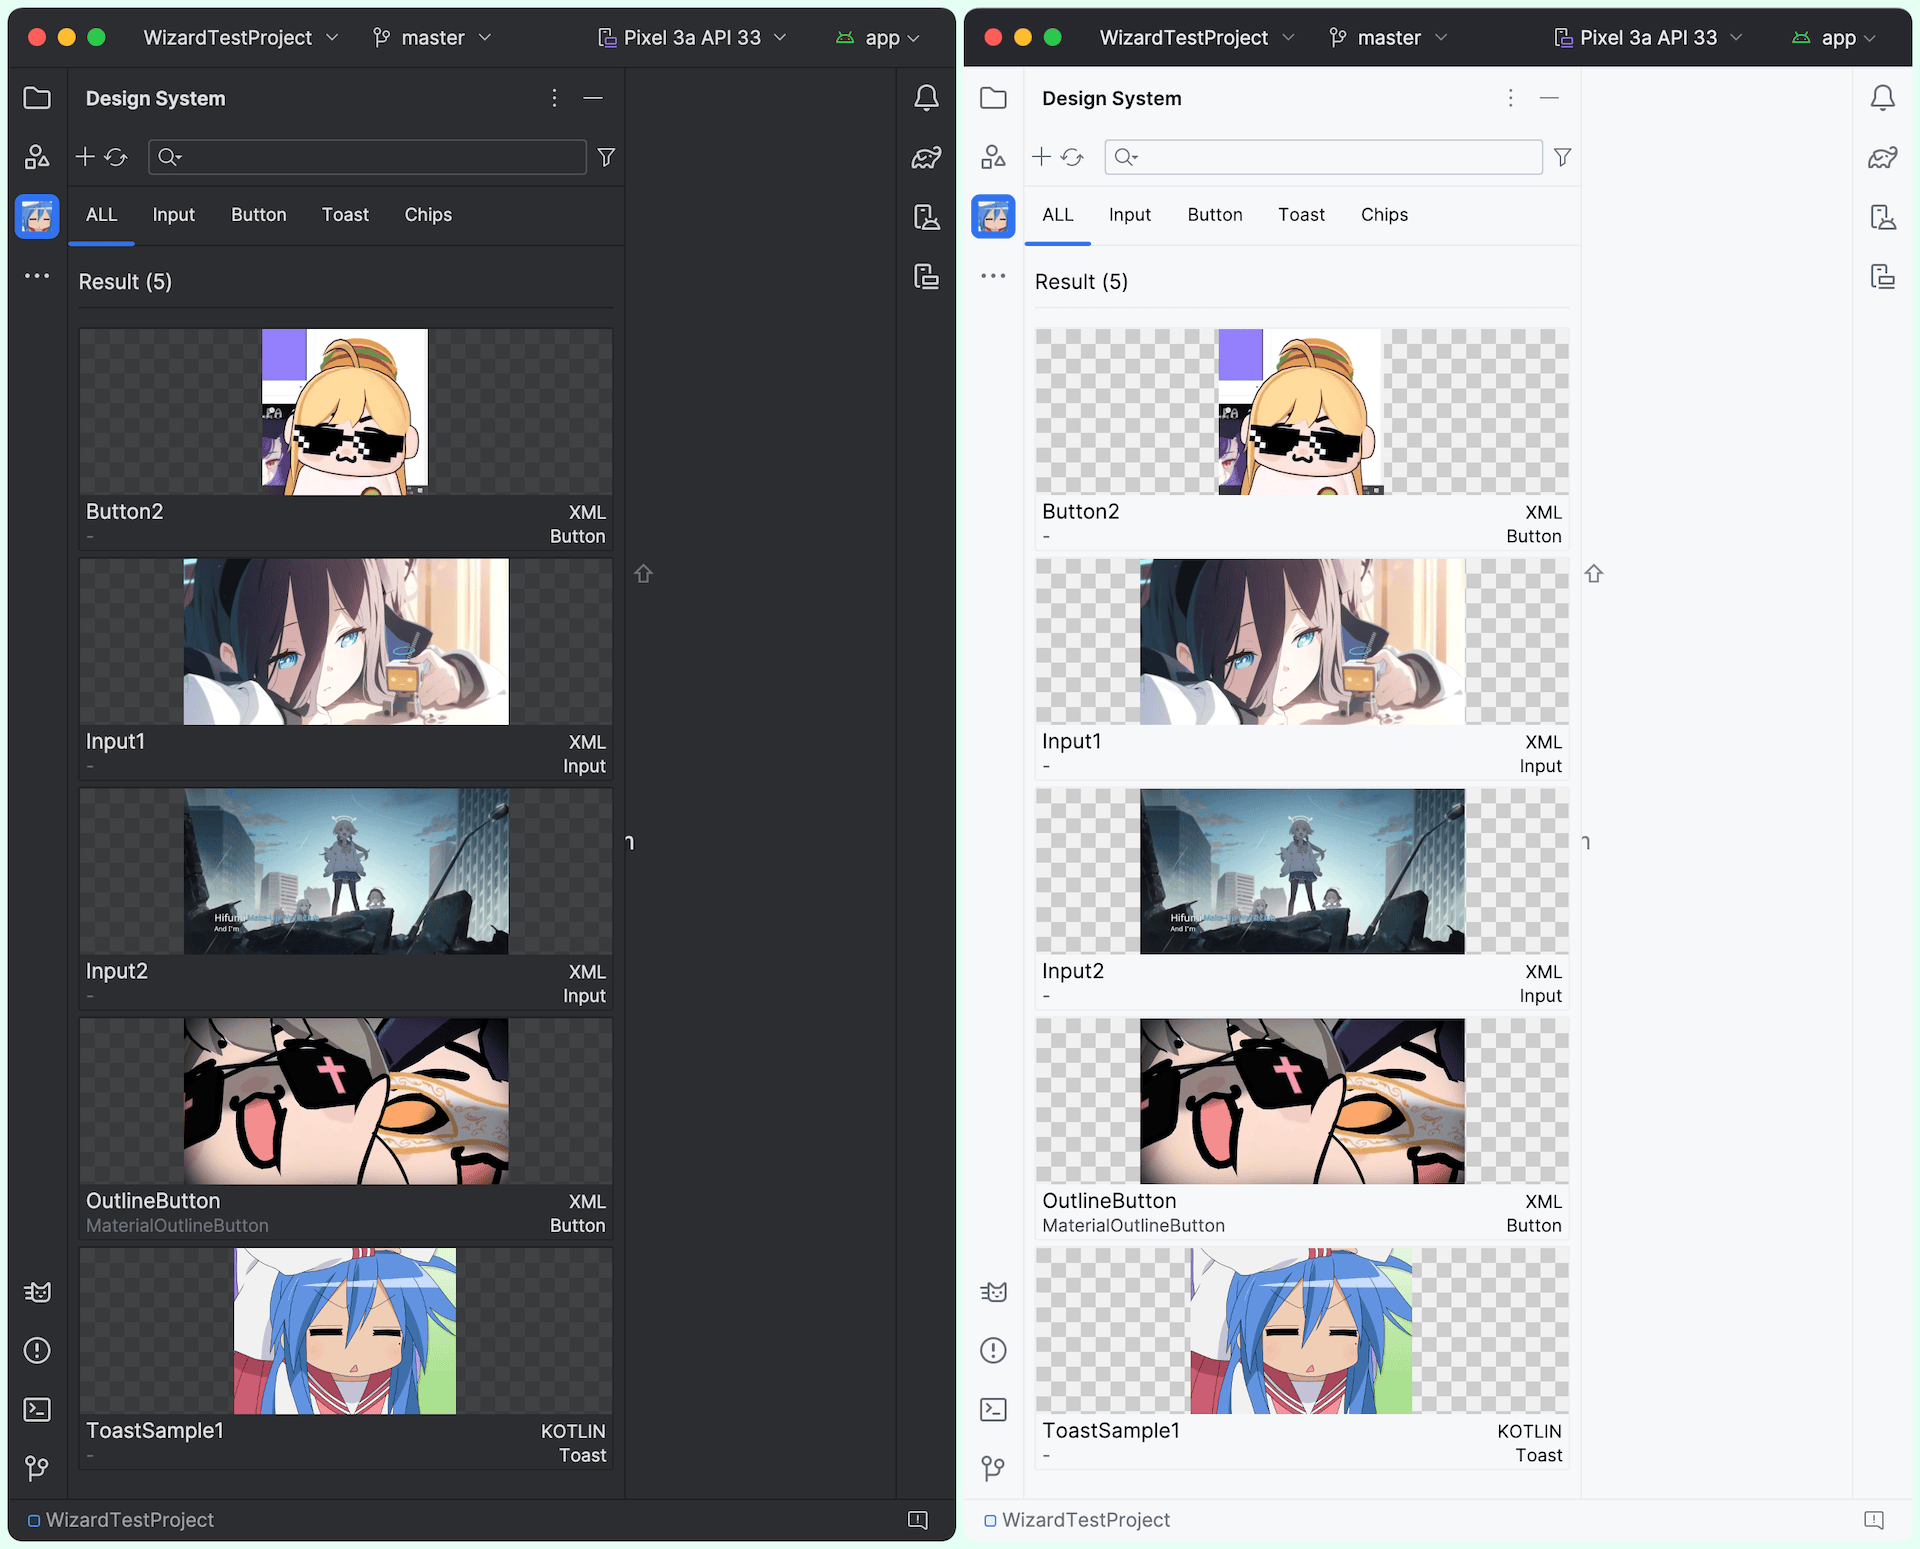Click search field in light window
This screenshot has height=1549, width=1920.
[1323, 157]
